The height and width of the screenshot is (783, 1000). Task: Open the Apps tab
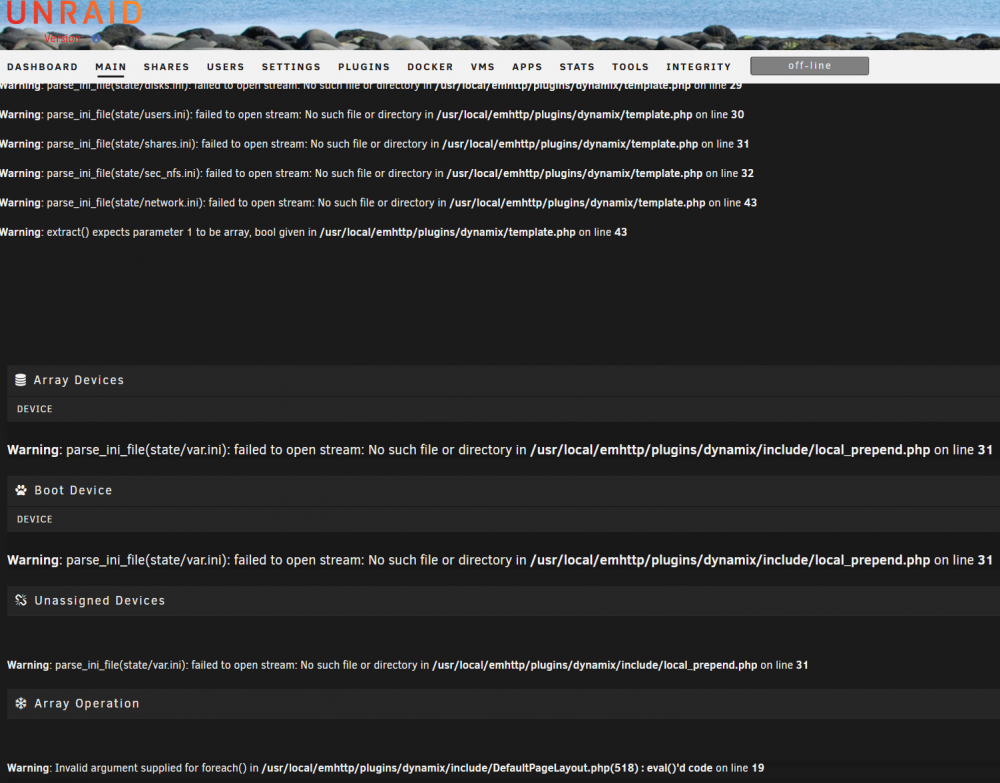pyautogui.click(x=527, y=67)
